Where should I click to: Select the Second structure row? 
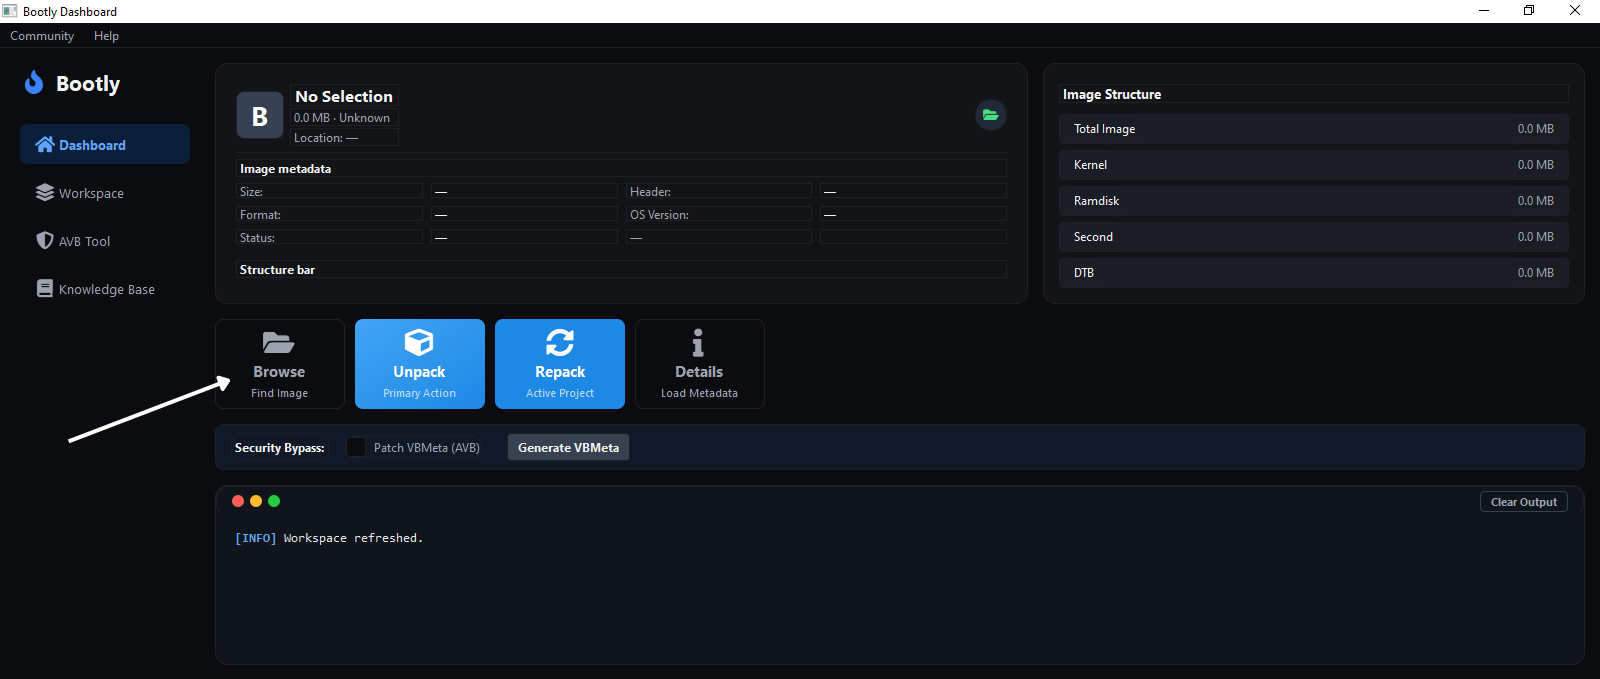pyautogui.click(x=1313, y=237)
